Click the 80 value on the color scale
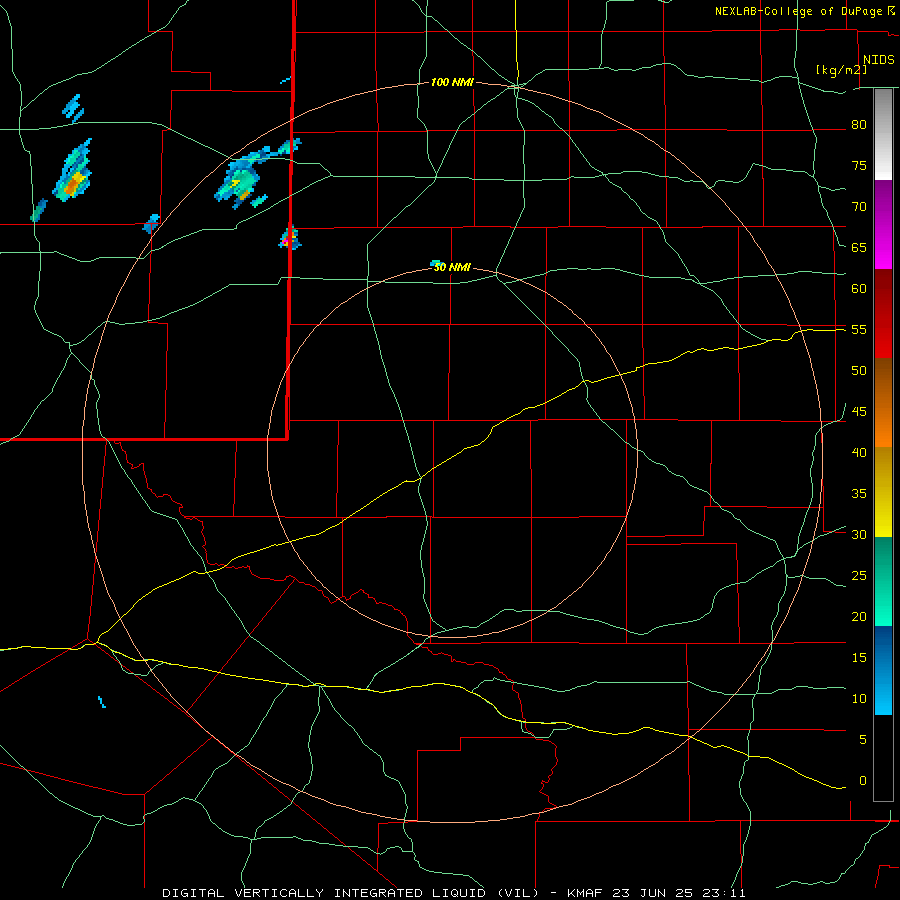900x900 pixels. pos(859,125)
